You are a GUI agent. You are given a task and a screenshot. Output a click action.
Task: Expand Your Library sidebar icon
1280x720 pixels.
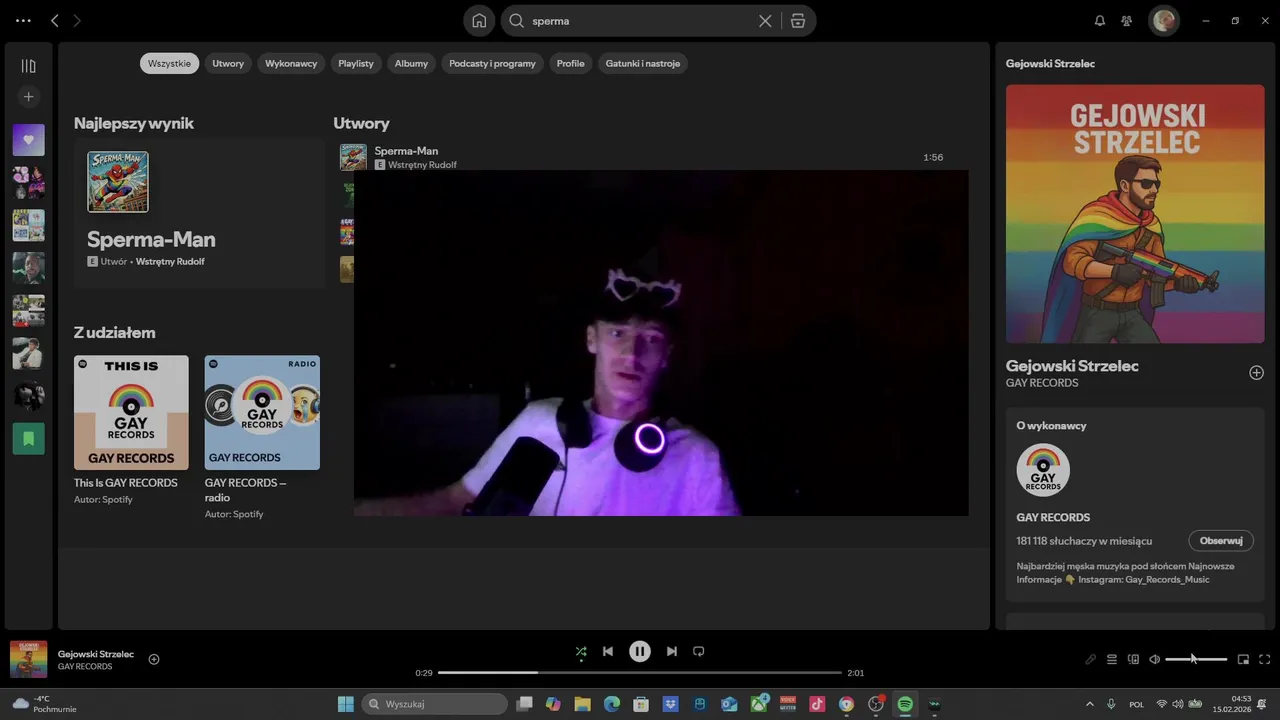point(28,66)
